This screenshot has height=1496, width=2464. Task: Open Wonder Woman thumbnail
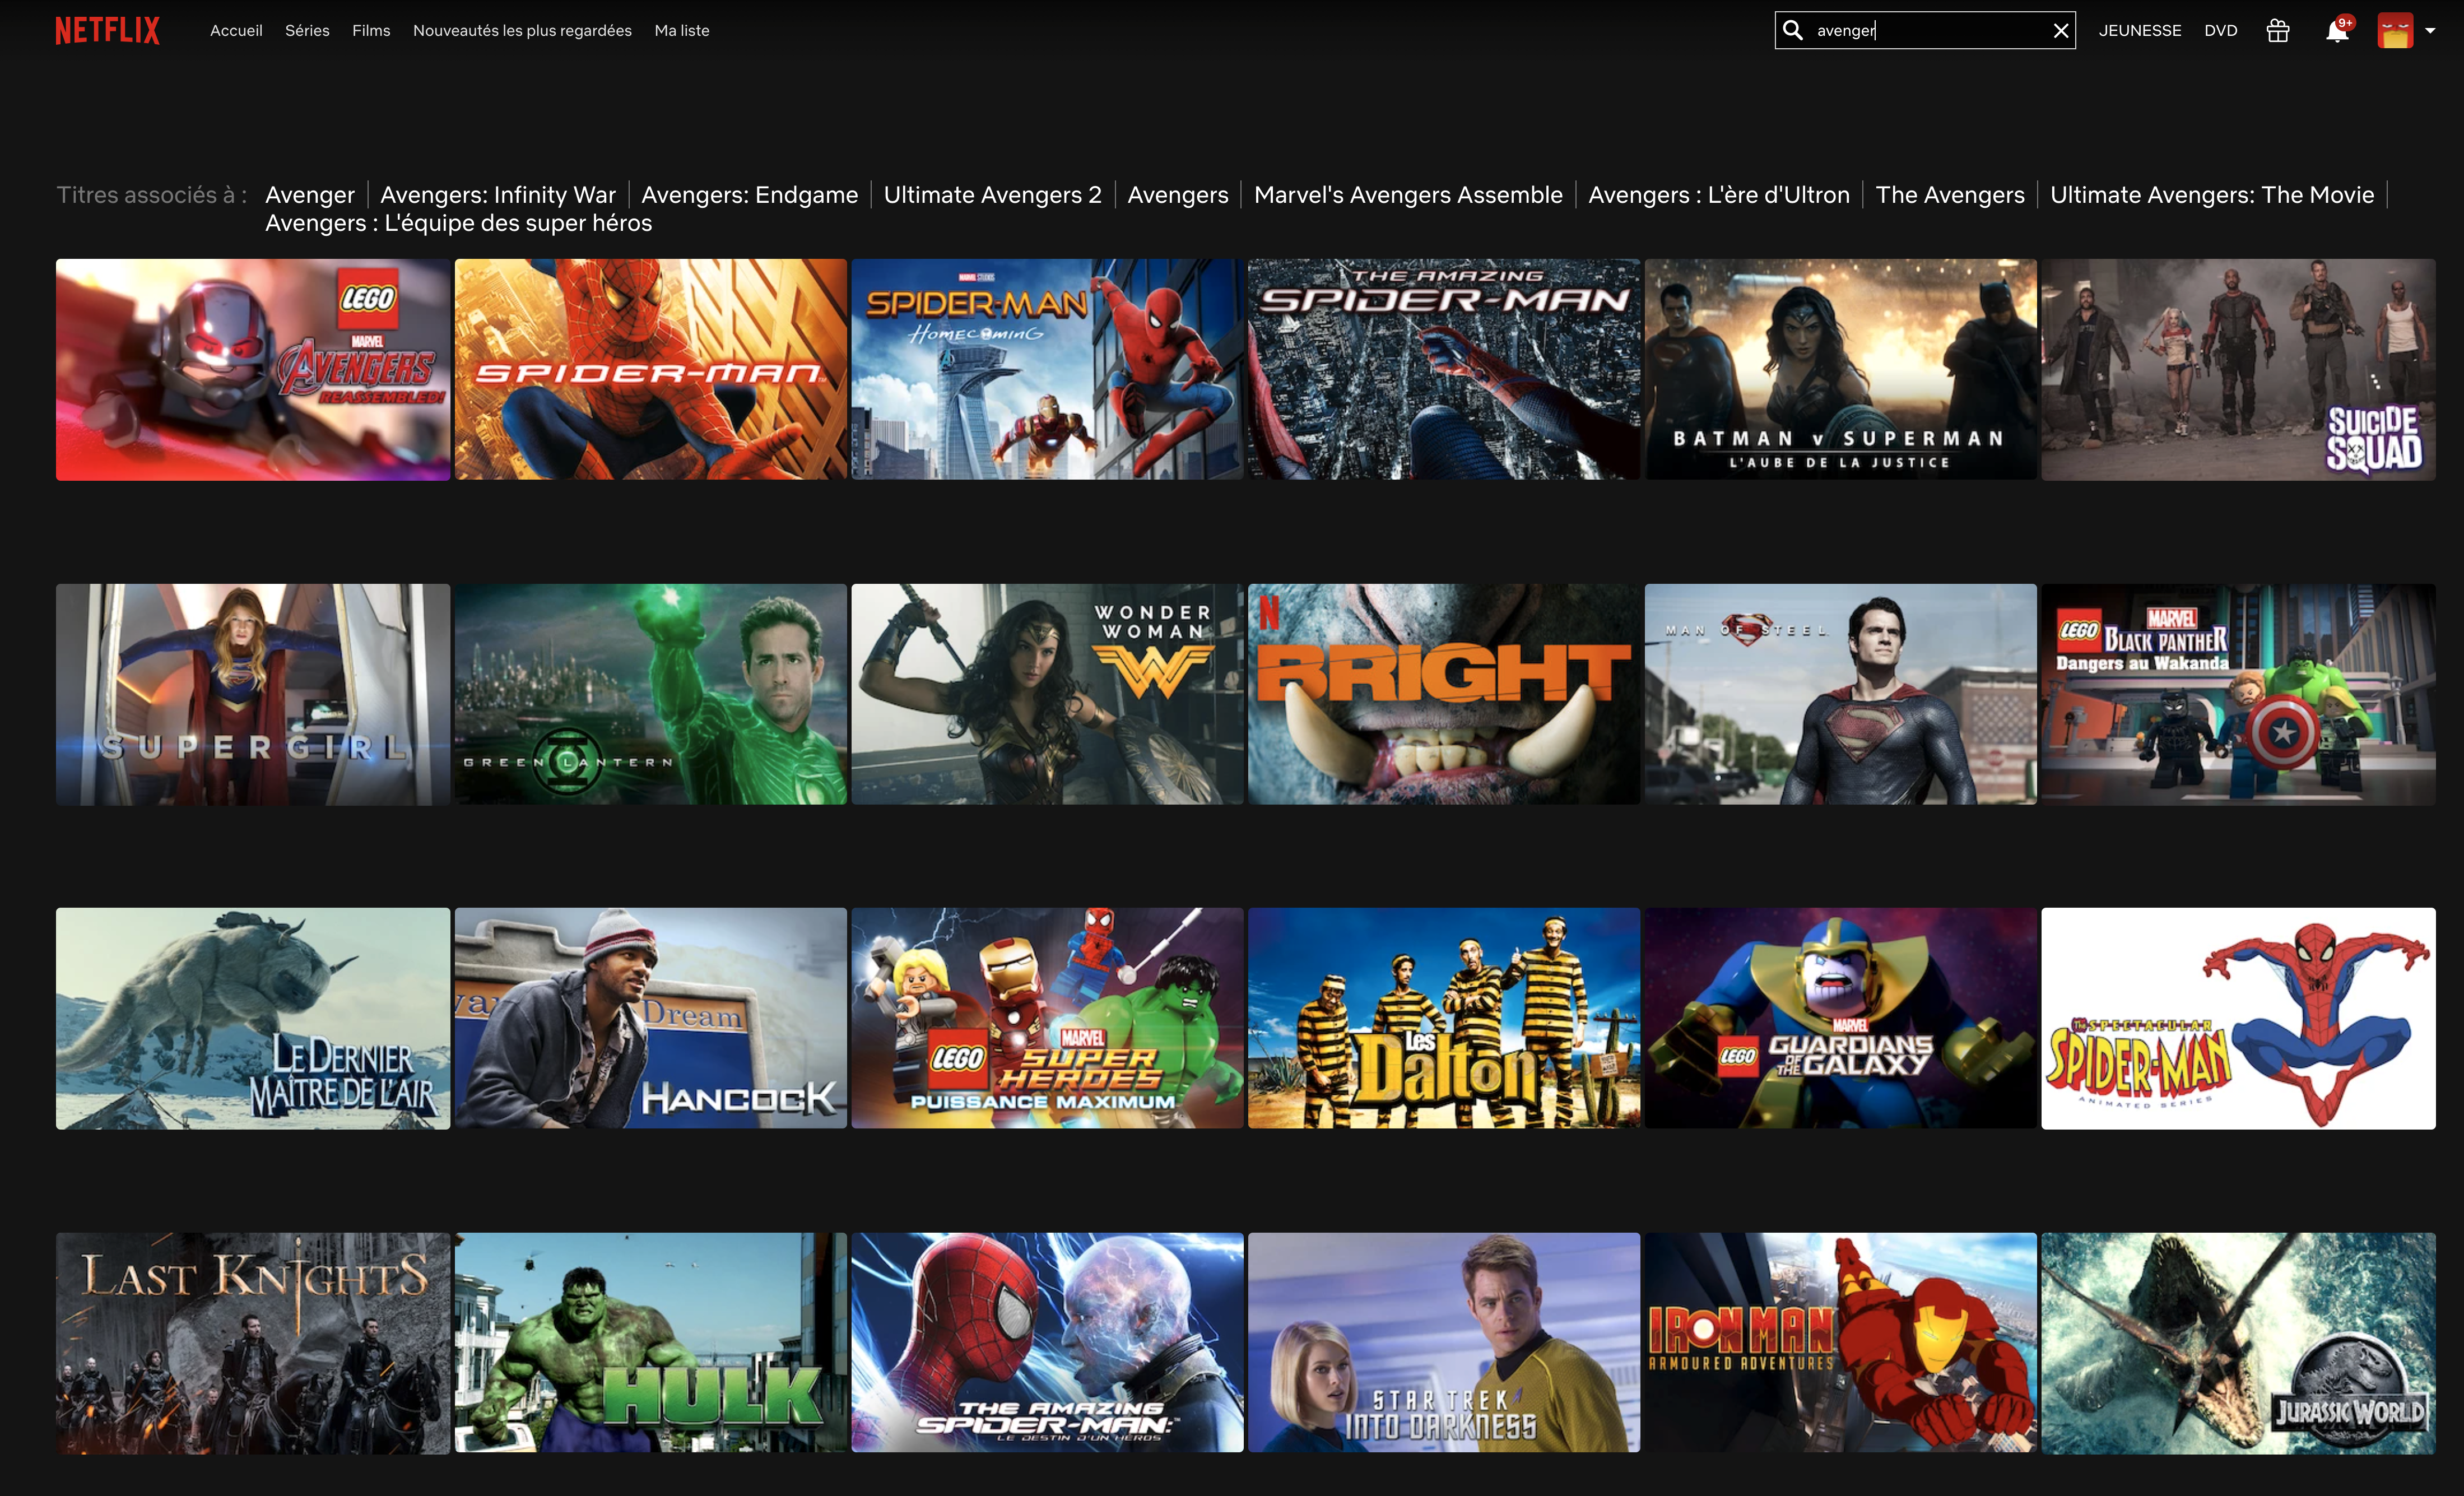coord(1047,694)
